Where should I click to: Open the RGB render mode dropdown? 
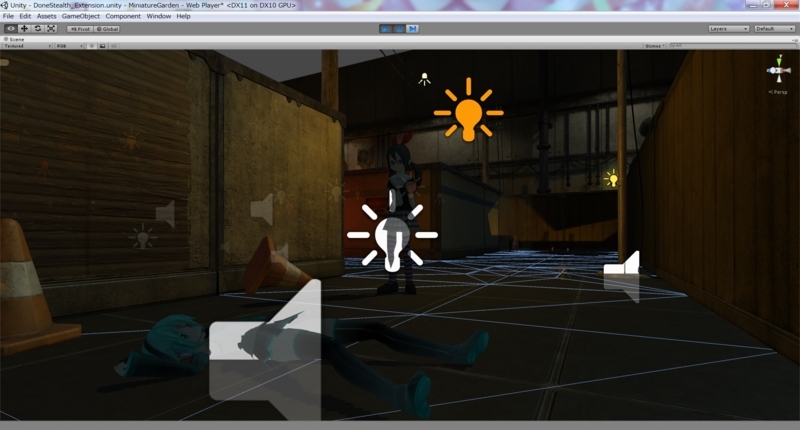[69, 46]
